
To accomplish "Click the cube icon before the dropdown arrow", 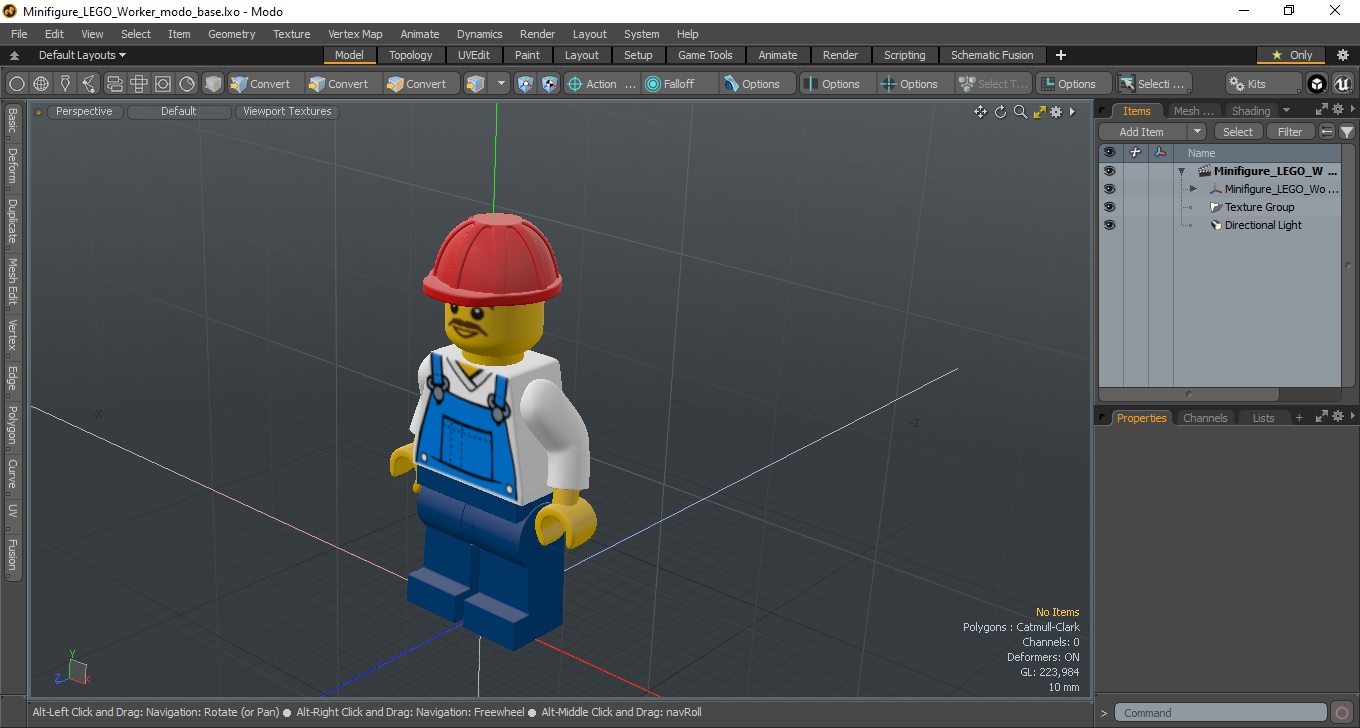I will coord(476,84).
